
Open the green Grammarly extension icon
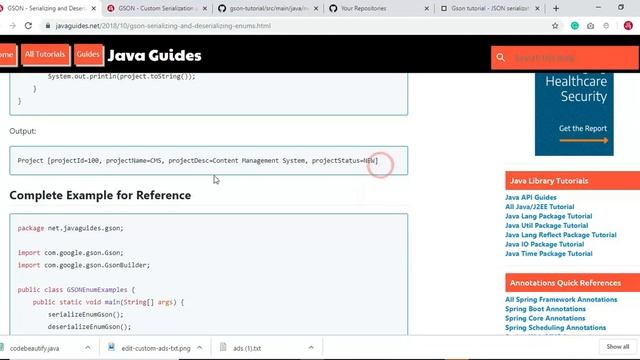[x=575, y=26]
